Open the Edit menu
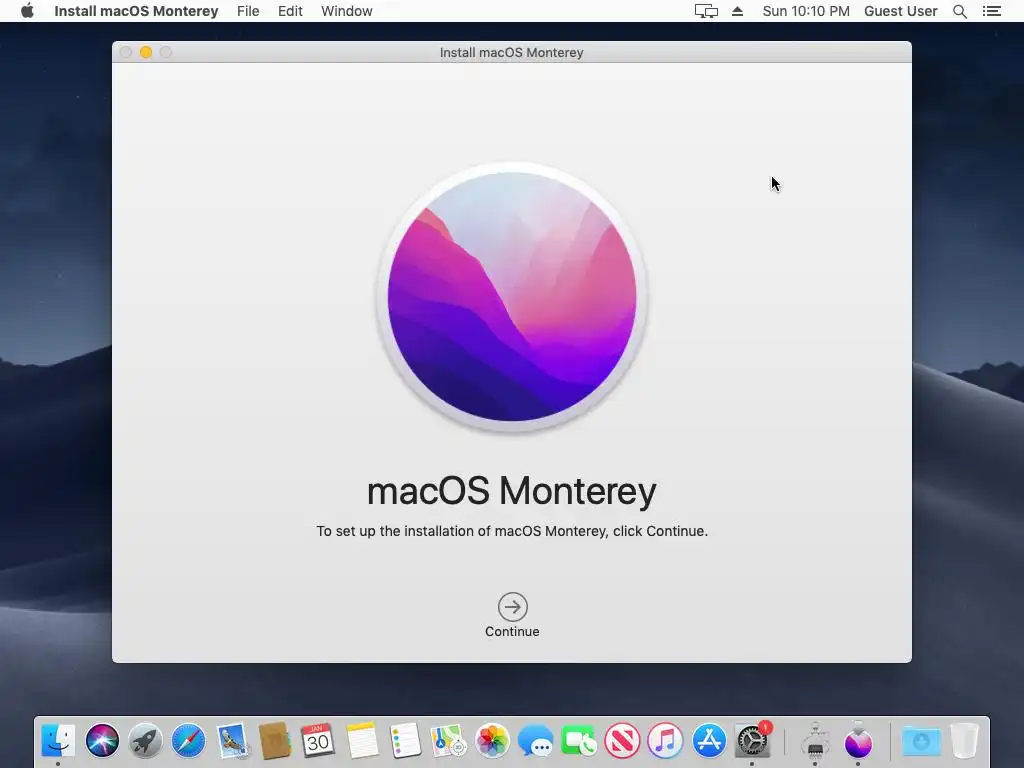Screen dimensions: 1024x768 click(290, 11)
